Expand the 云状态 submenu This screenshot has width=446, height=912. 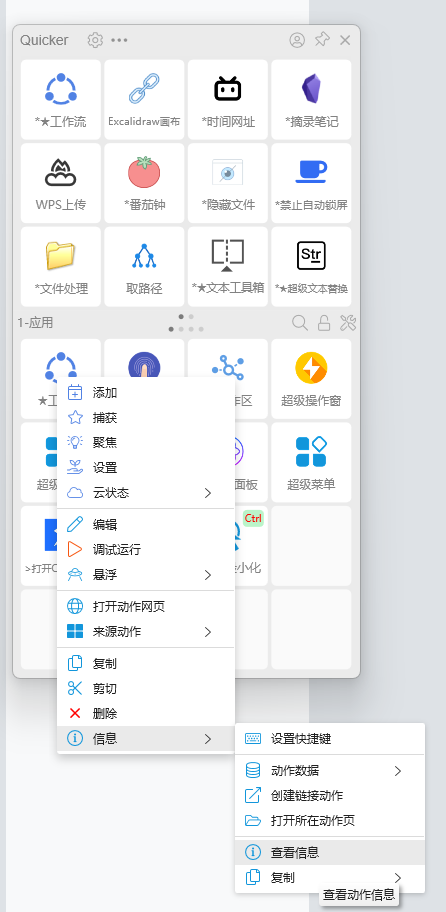pos(146,493)
